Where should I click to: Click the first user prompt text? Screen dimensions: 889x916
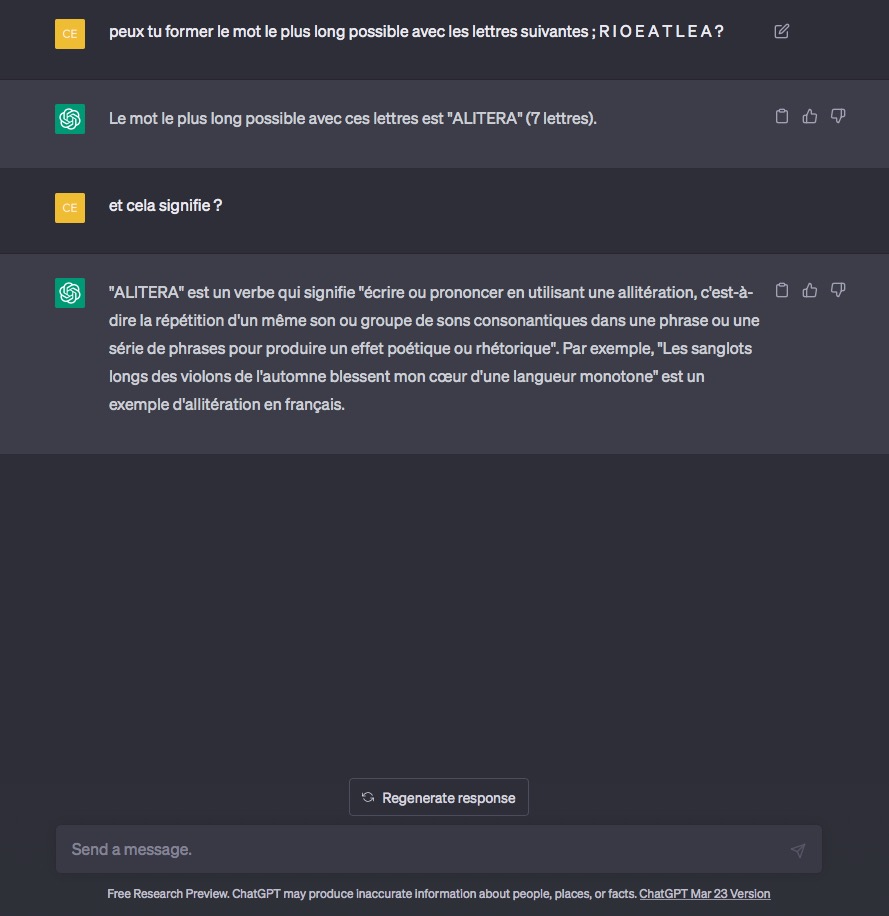point(416,31)
